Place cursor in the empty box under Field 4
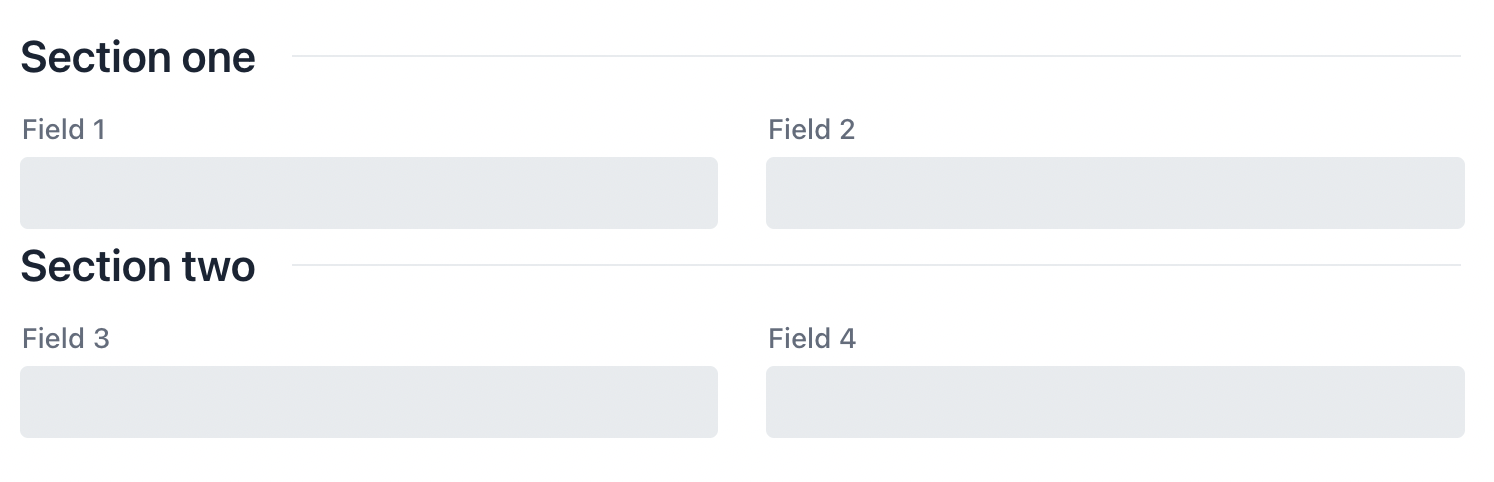This screenshot has width=1494, height=482. 1115,402
